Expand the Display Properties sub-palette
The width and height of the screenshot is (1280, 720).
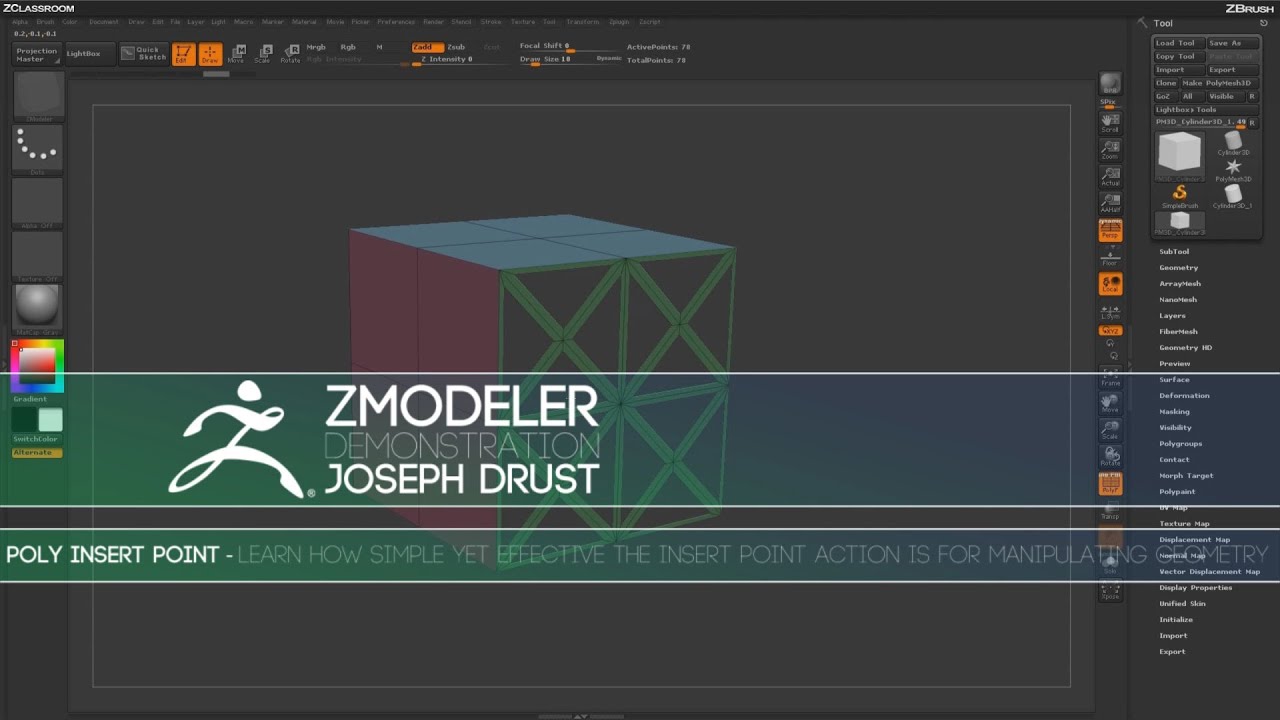1195,588
